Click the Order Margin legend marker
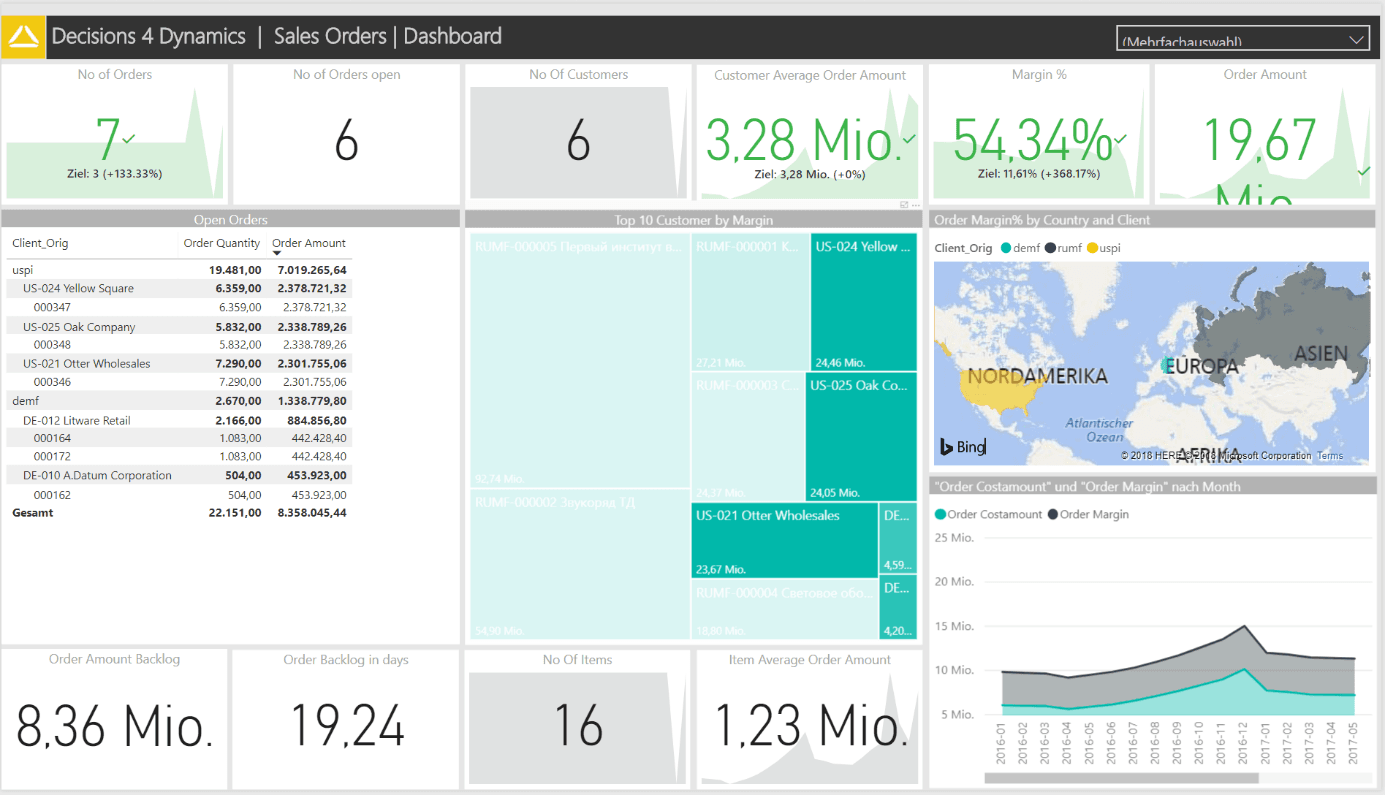Screen dimensions: 1385x795 click(1052, 514)
